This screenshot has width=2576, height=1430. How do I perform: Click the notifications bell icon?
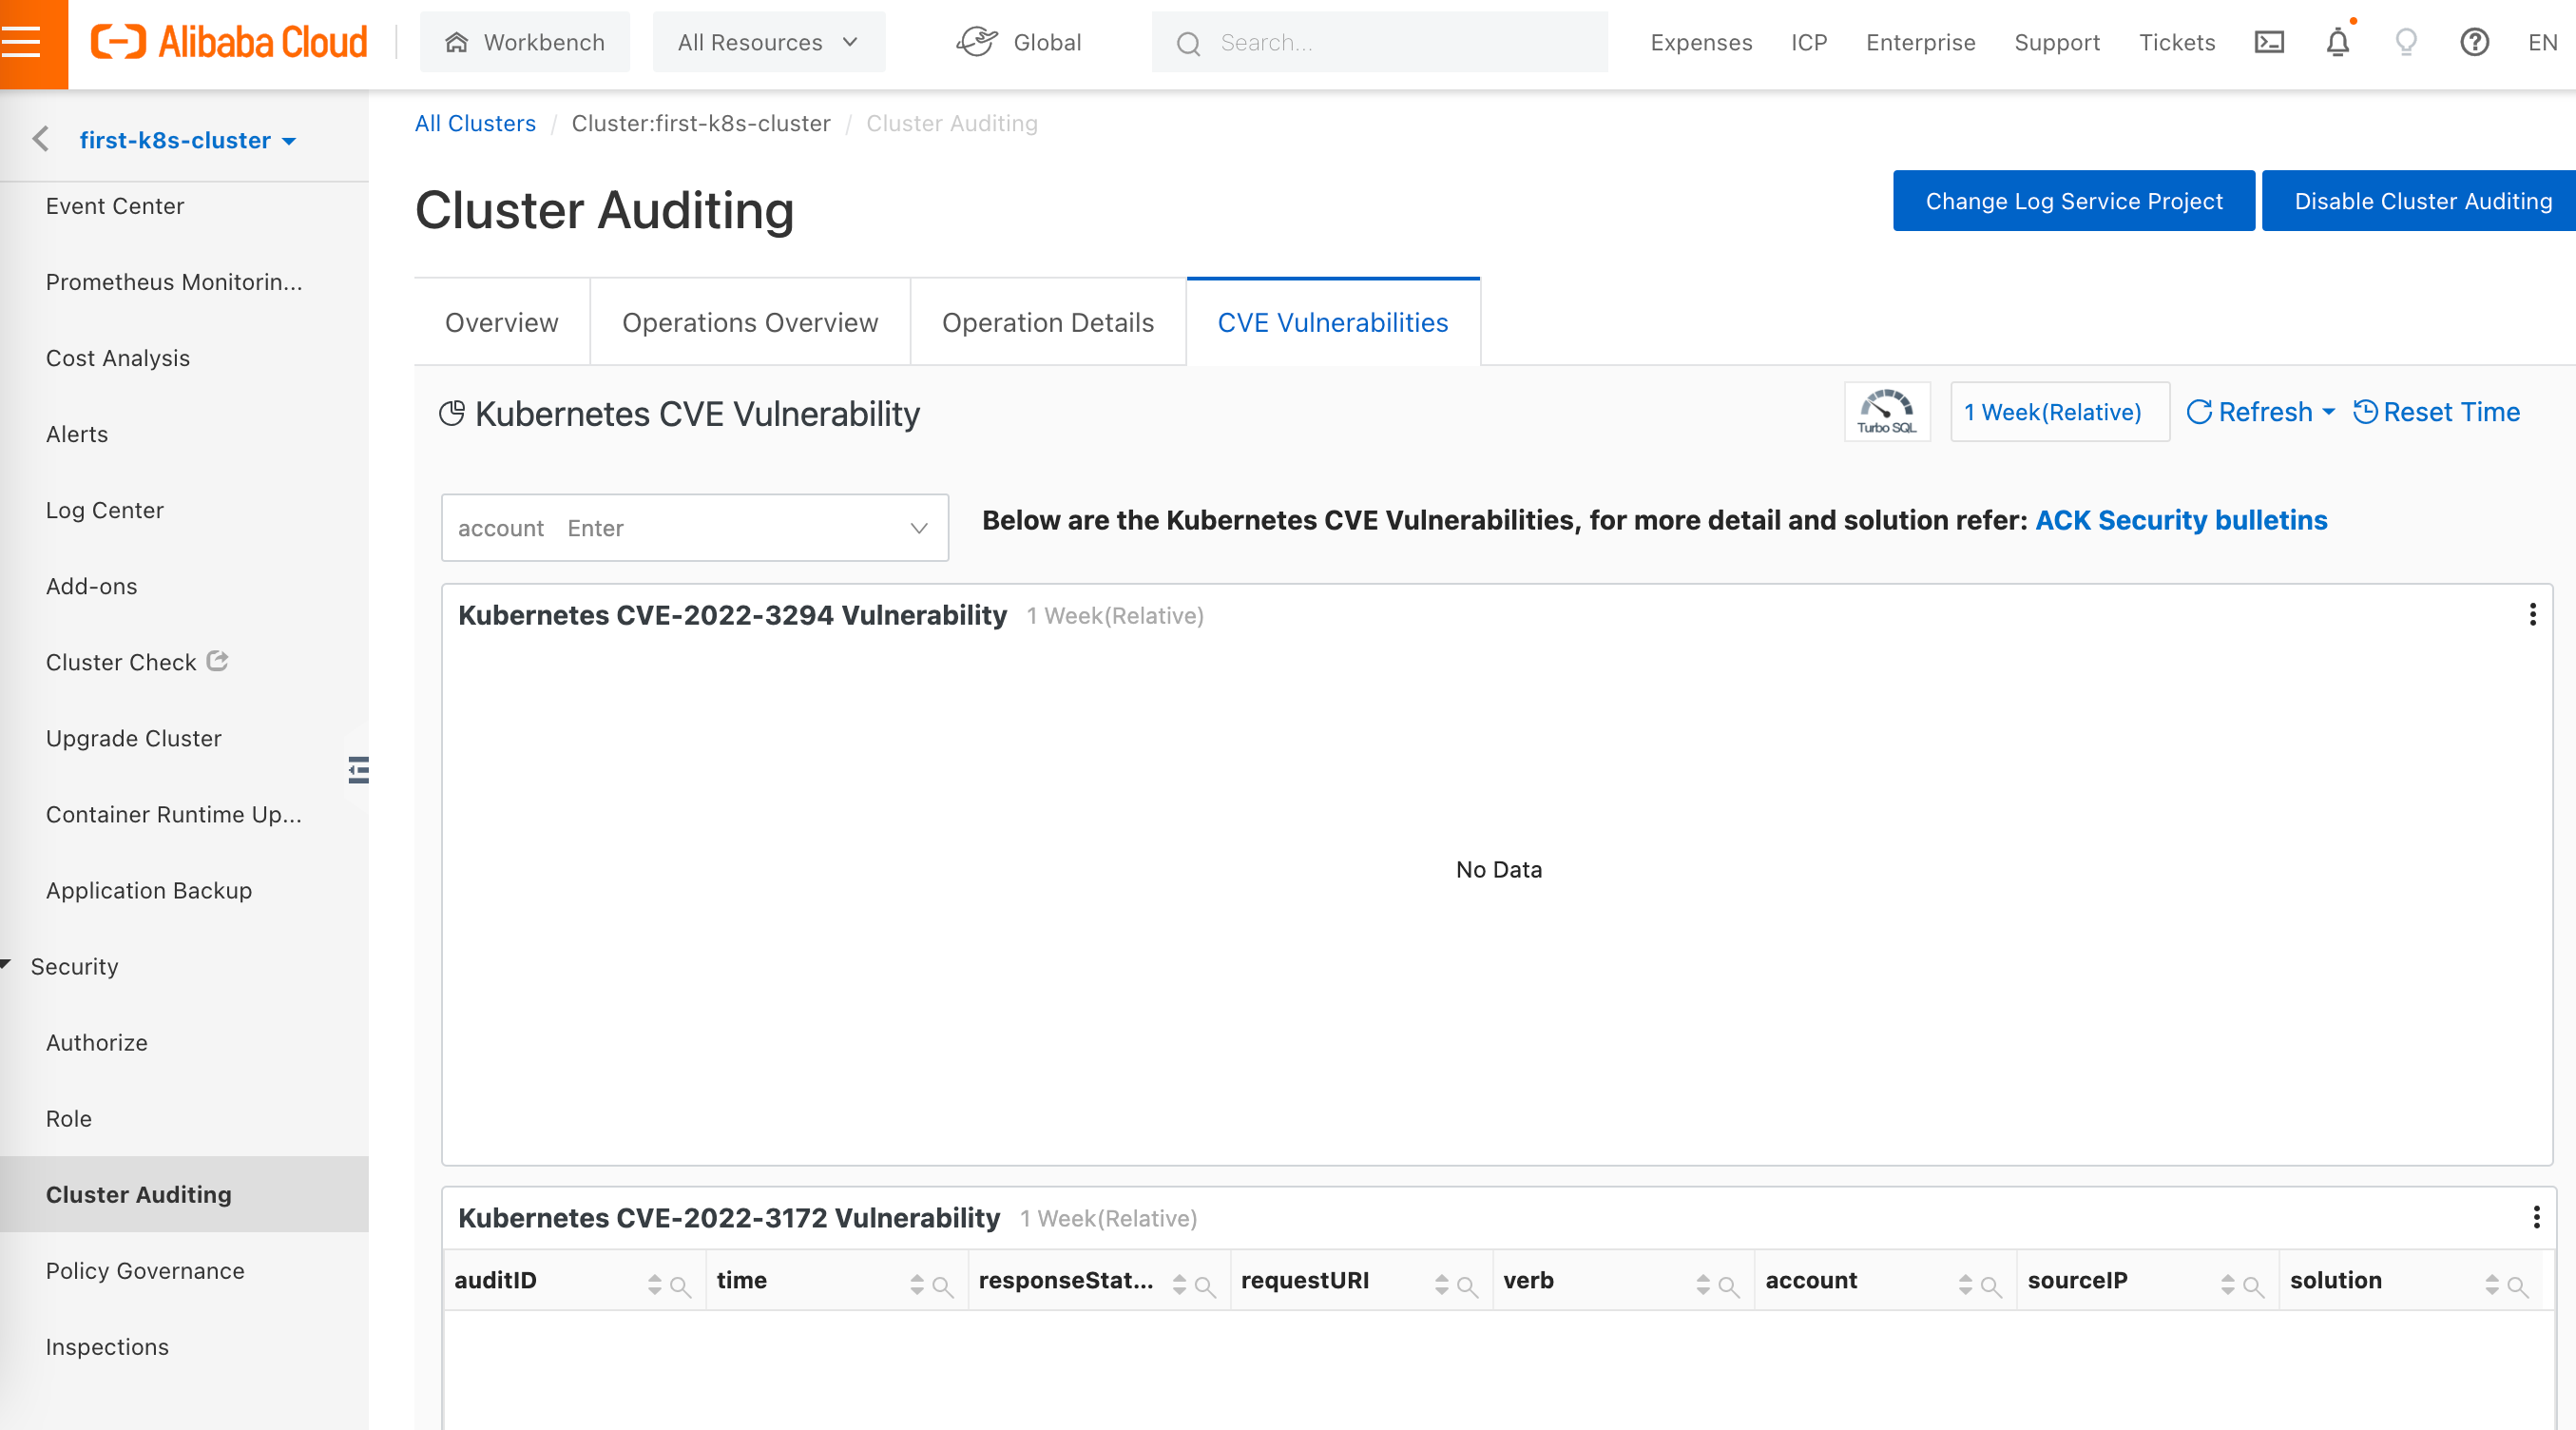2337,42
